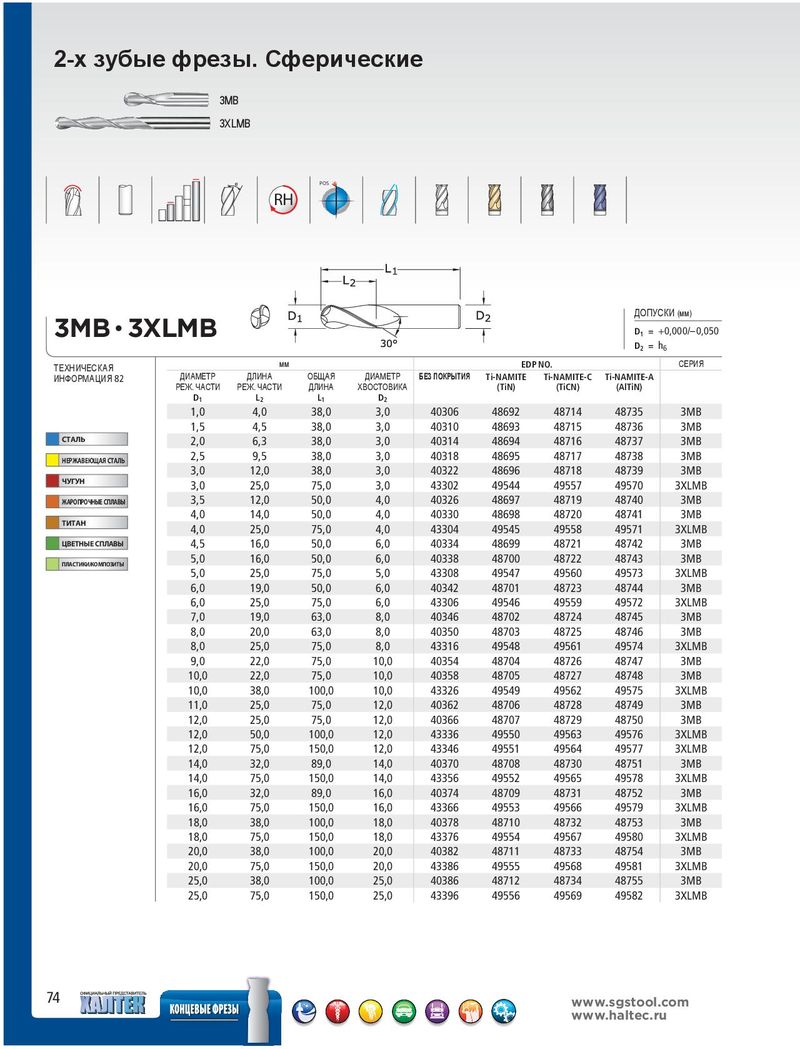This screenshot has height=1049, width=800.
Task: Click the POS center-cutting blue crosshair icon
Action: (x=335, y=199)
